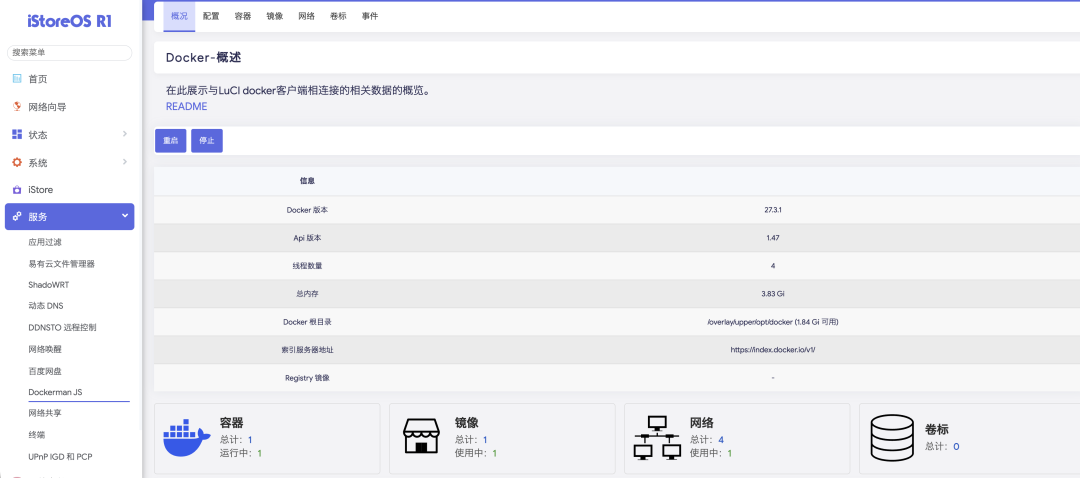This screenshot has width=1080, height=478.
Task: Click the 系统 gear icon
Action: (x=17, y=163)
